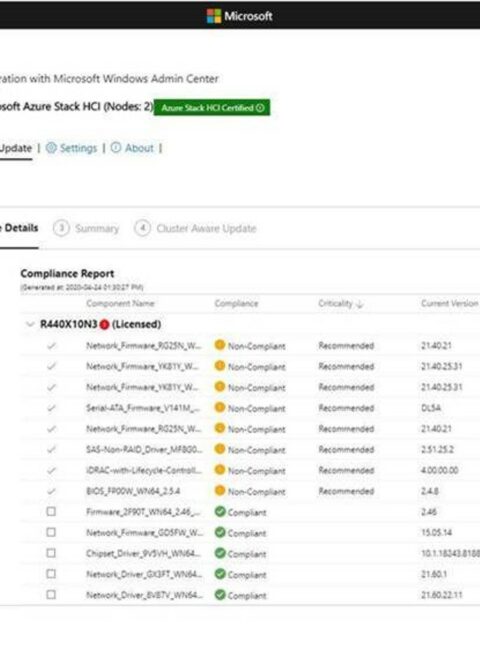
Task: Click version value DL5A
Action: click(x=431, y=408)
